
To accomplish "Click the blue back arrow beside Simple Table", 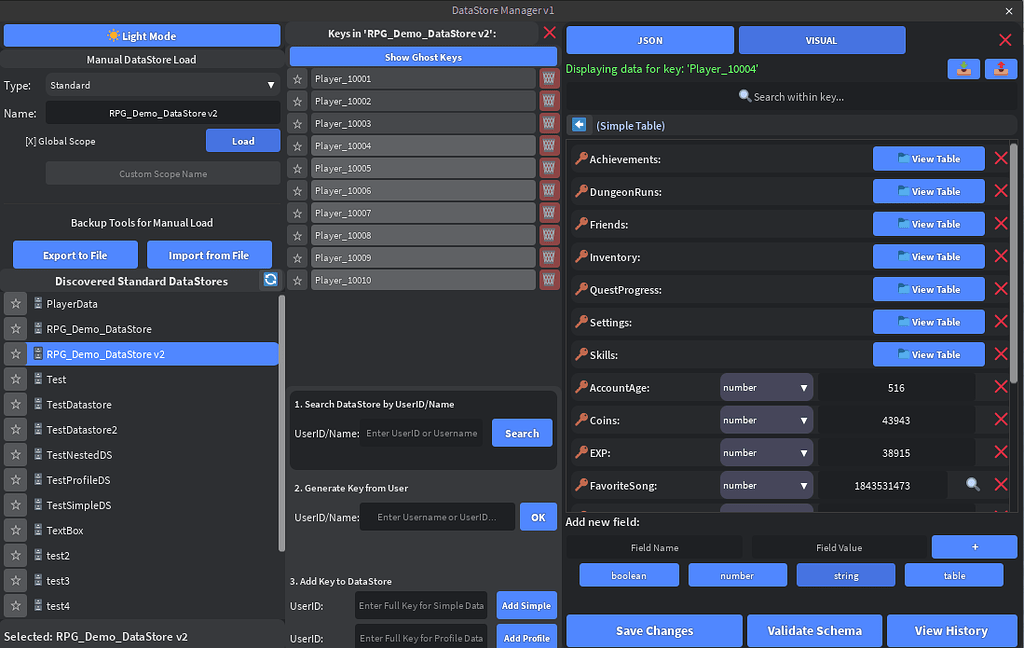I will click(579, 124).
